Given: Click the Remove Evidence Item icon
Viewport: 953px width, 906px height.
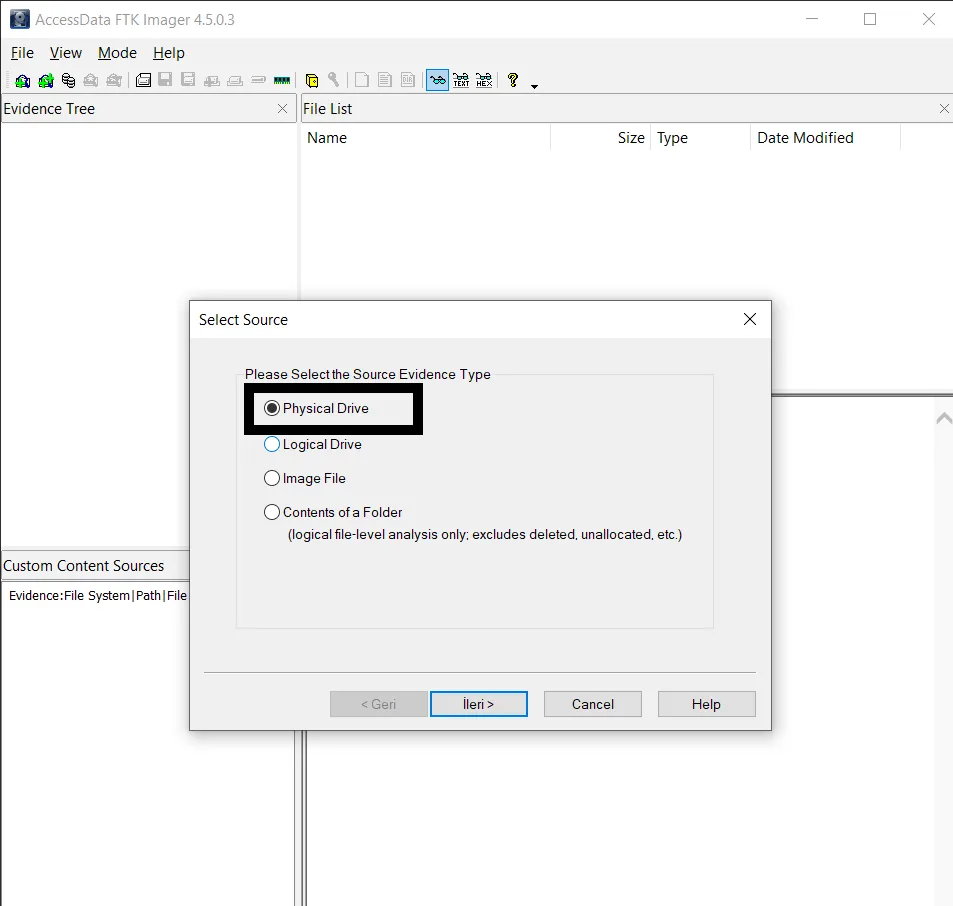Looking at the screenshot, I should click(91, 80).
